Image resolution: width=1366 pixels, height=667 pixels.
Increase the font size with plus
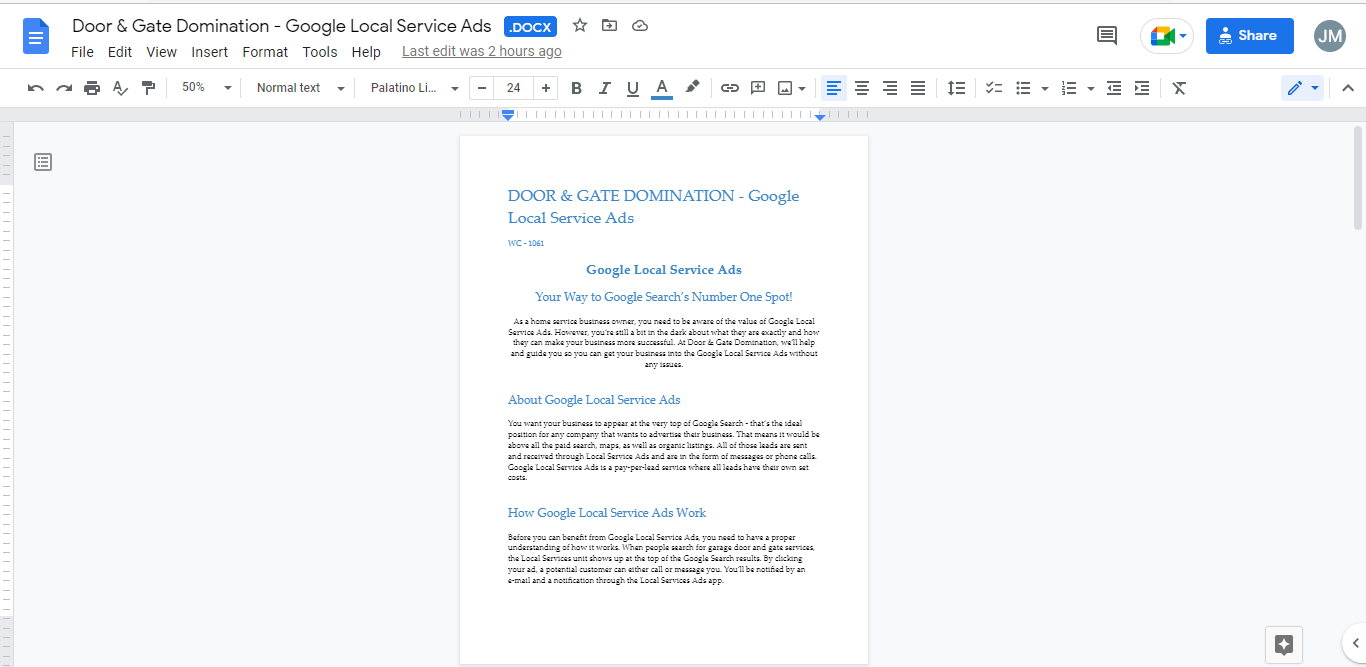(546, 88)
